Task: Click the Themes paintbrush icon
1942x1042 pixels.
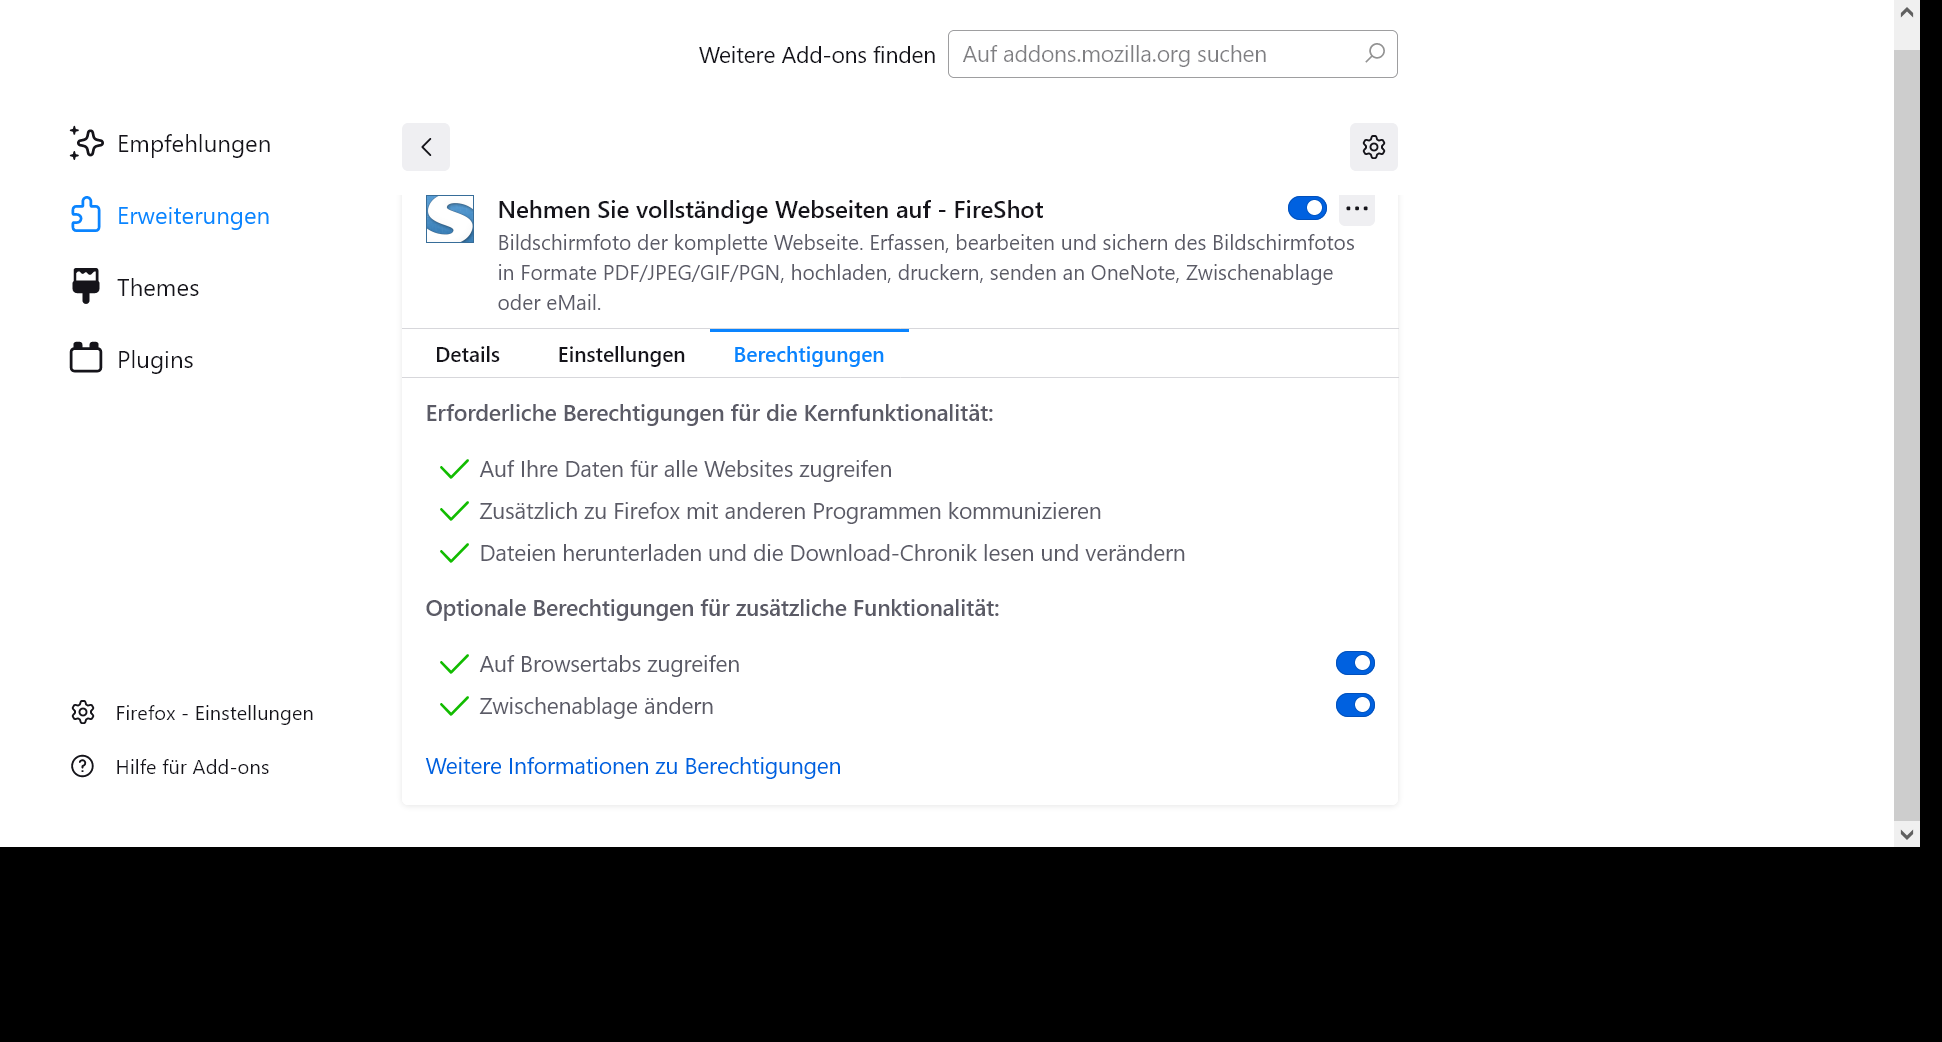Action: click(x=86, y=286)
